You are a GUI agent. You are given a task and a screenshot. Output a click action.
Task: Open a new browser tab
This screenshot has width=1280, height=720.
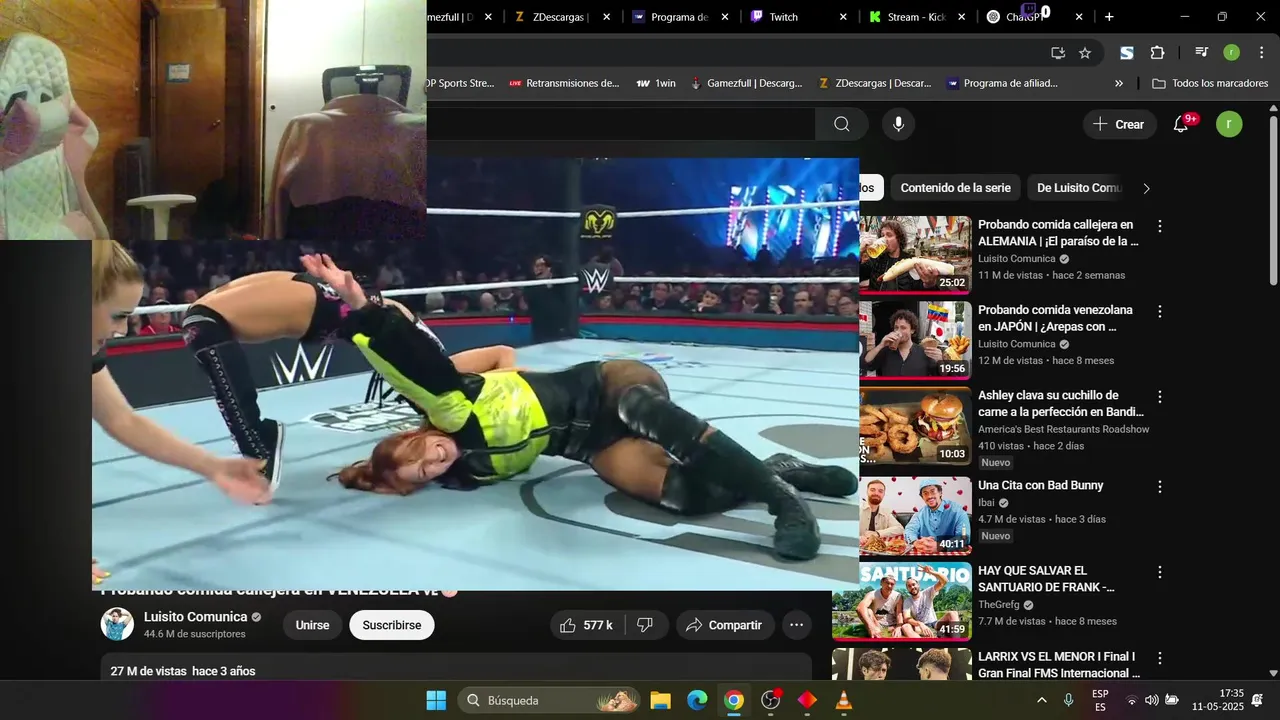(x=1109, y=17)
